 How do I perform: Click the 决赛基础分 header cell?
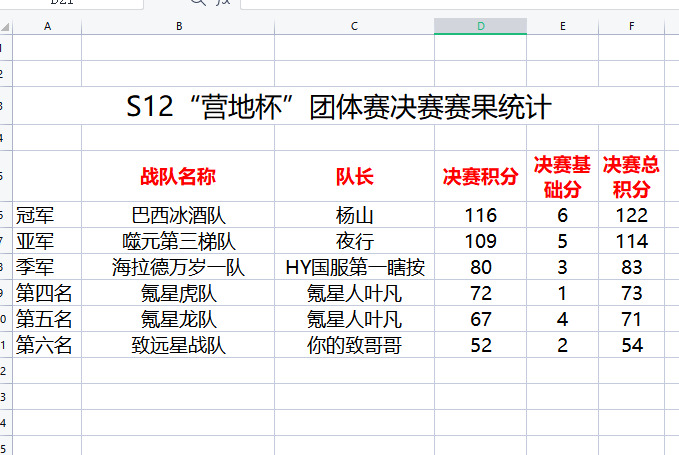click(x=563, y=177)
